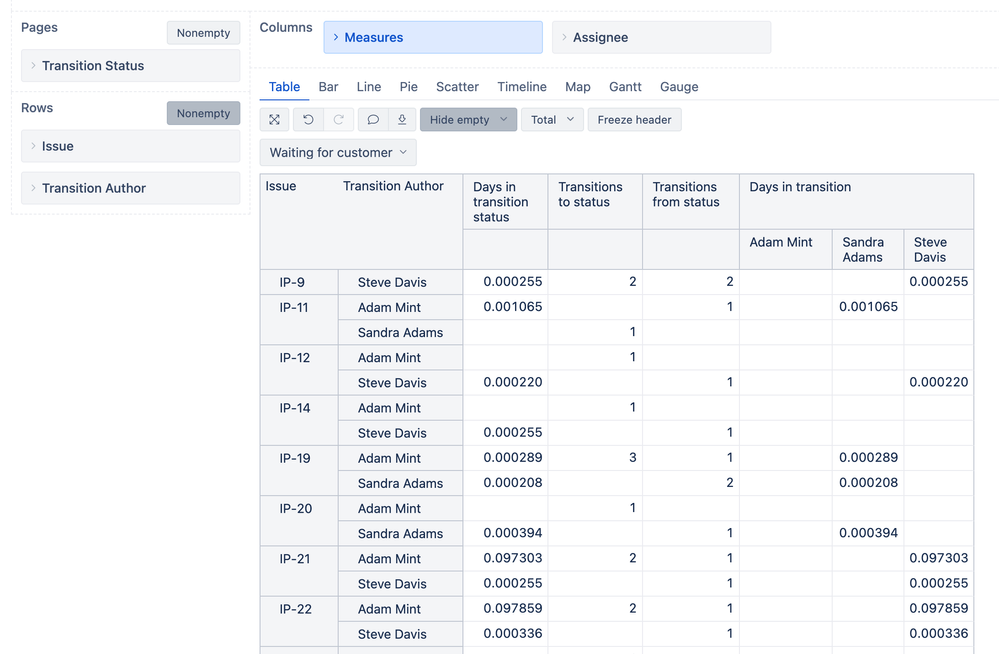Click the Sandra Adams assignee column header
Screen dimensions: 999x654
(868, 249)
